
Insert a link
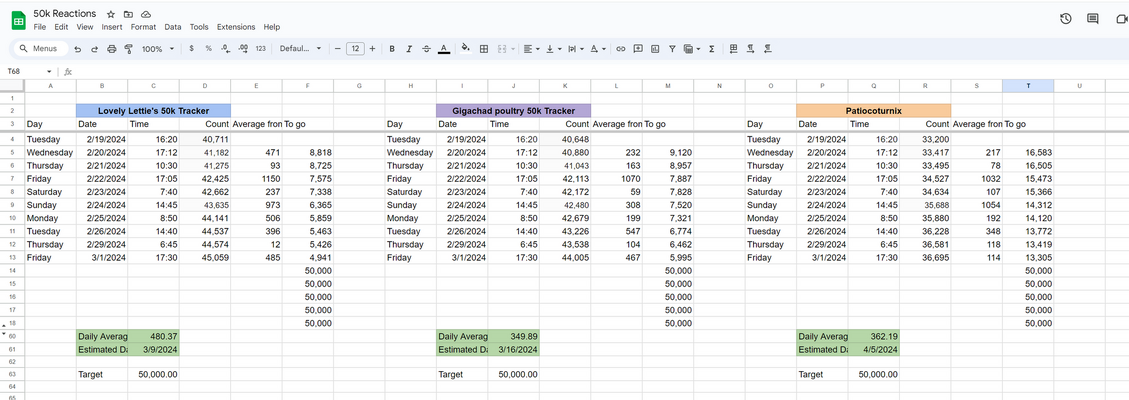pos(620,49)
